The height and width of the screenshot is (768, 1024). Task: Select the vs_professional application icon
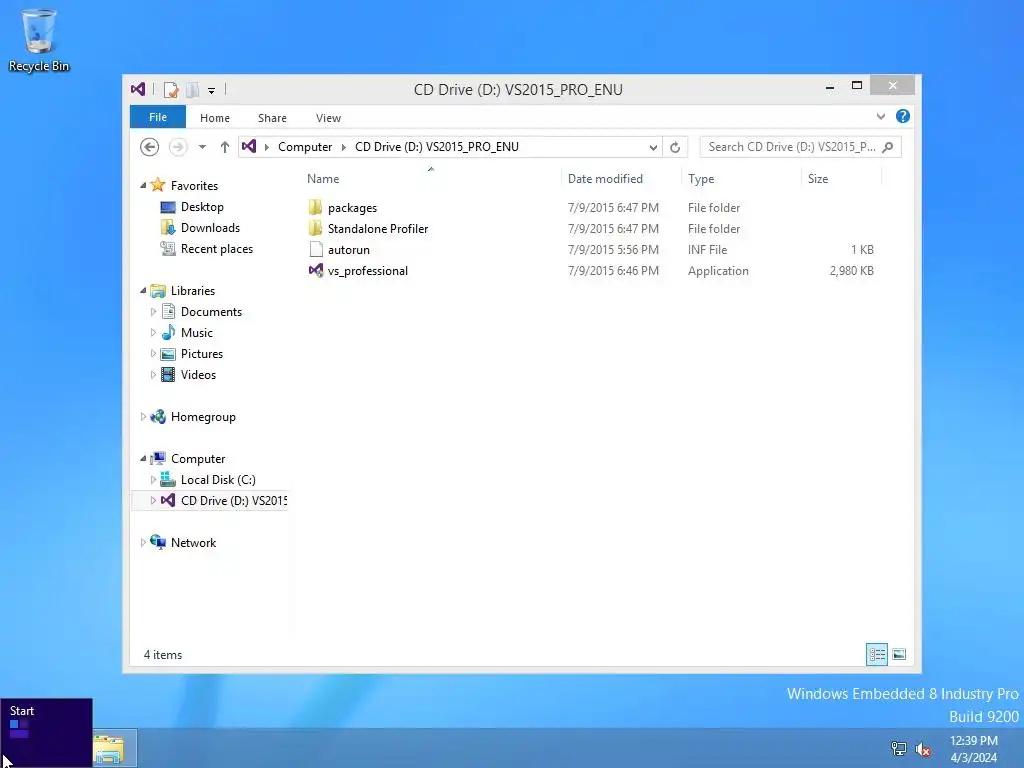[316, 270]
